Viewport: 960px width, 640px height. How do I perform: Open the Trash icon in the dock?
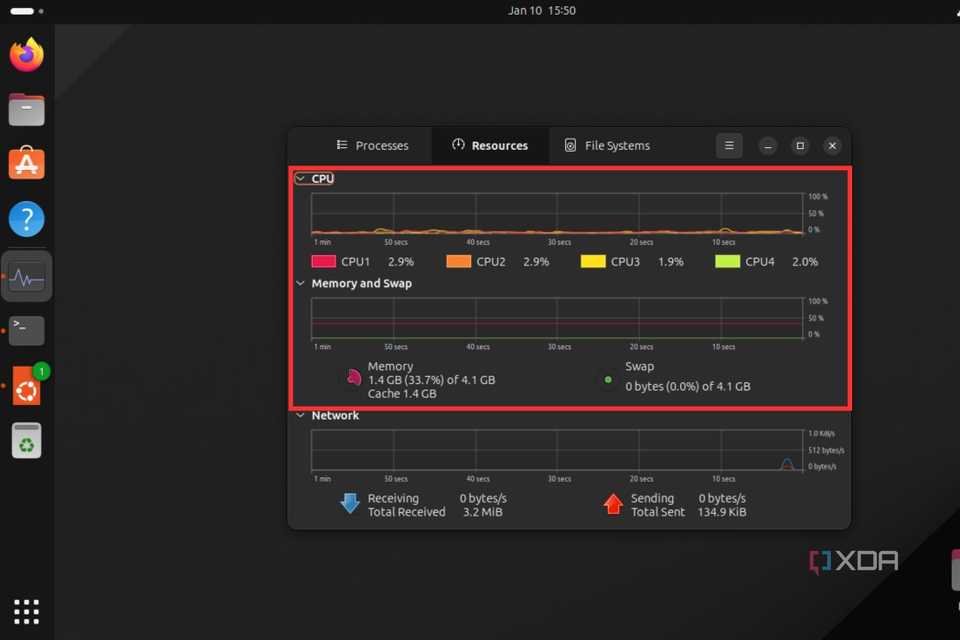pyautogui.click(x=26, y=440)
